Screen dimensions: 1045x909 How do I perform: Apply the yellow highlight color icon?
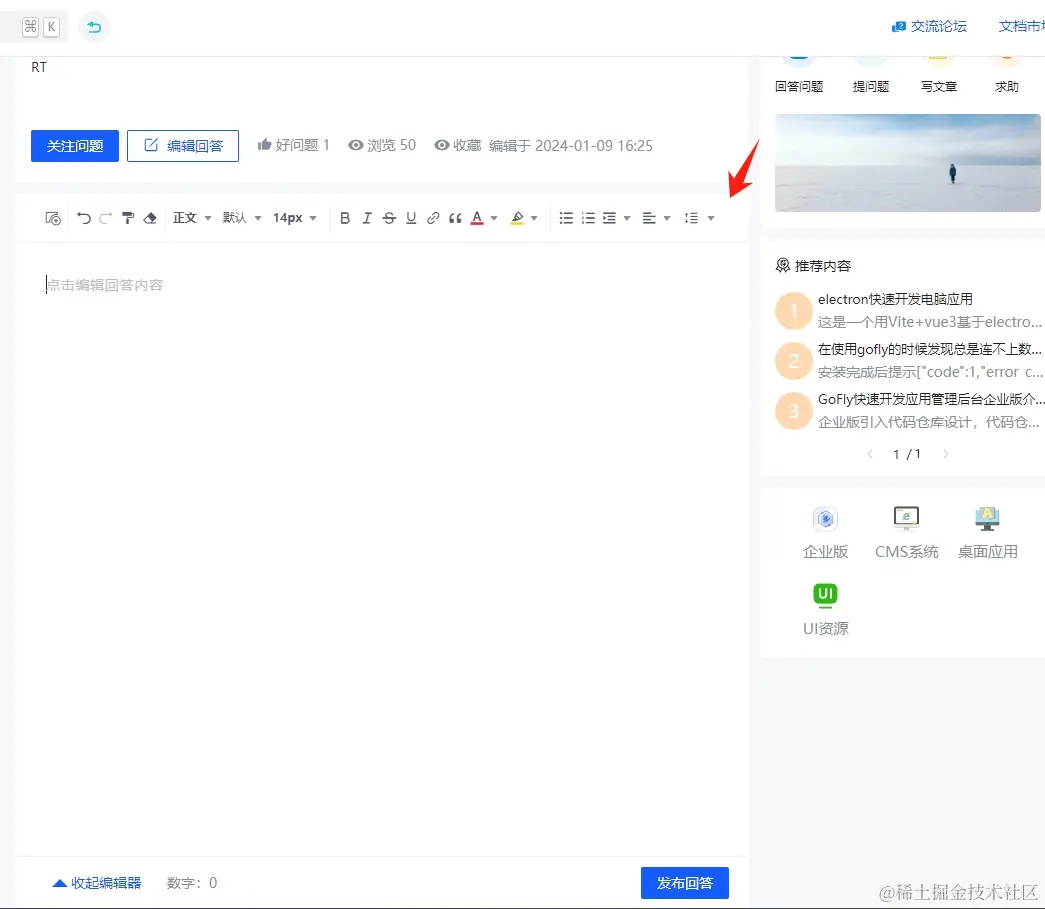click(517, 218)
